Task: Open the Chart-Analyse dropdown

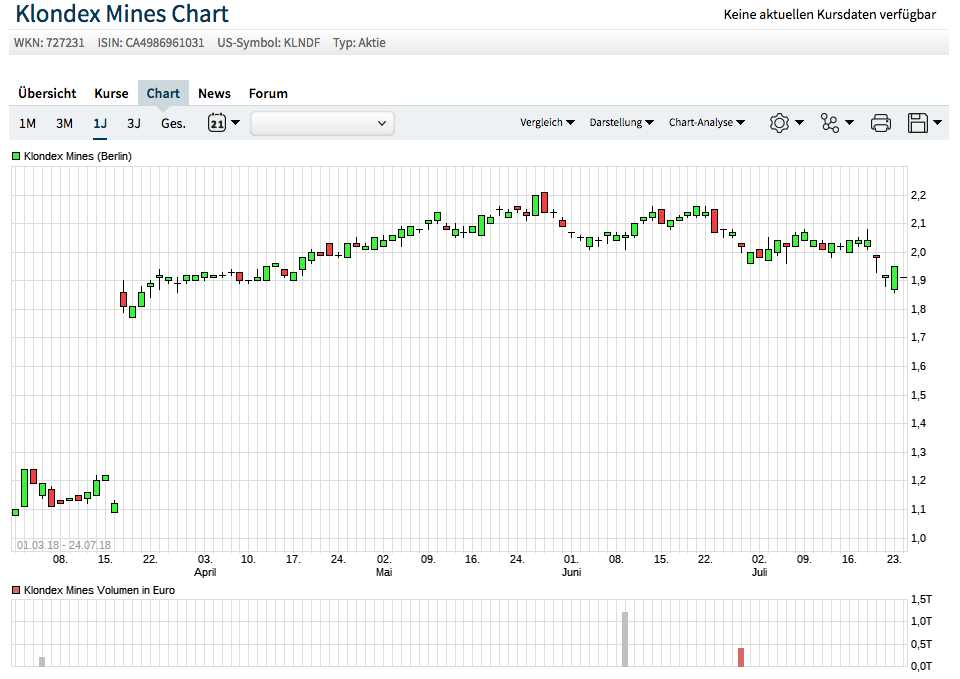Action: pos(707,123)
